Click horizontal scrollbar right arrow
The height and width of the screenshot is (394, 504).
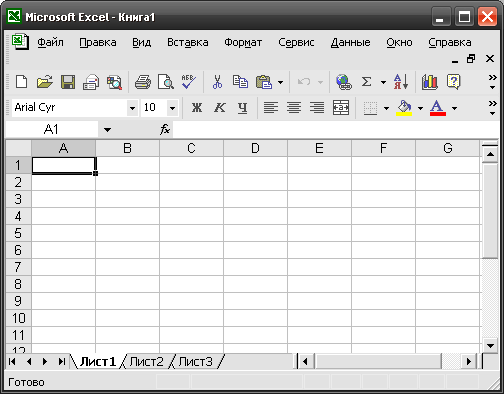pos(469,361)
